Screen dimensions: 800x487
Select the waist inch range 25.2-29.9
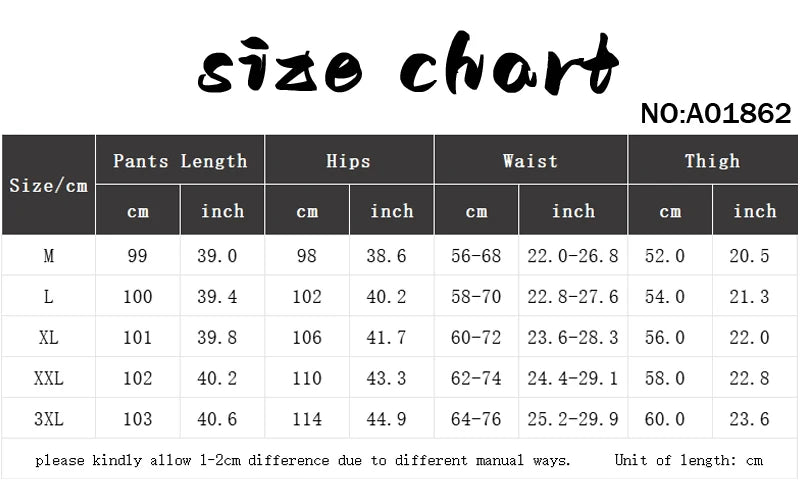(573, 420)
